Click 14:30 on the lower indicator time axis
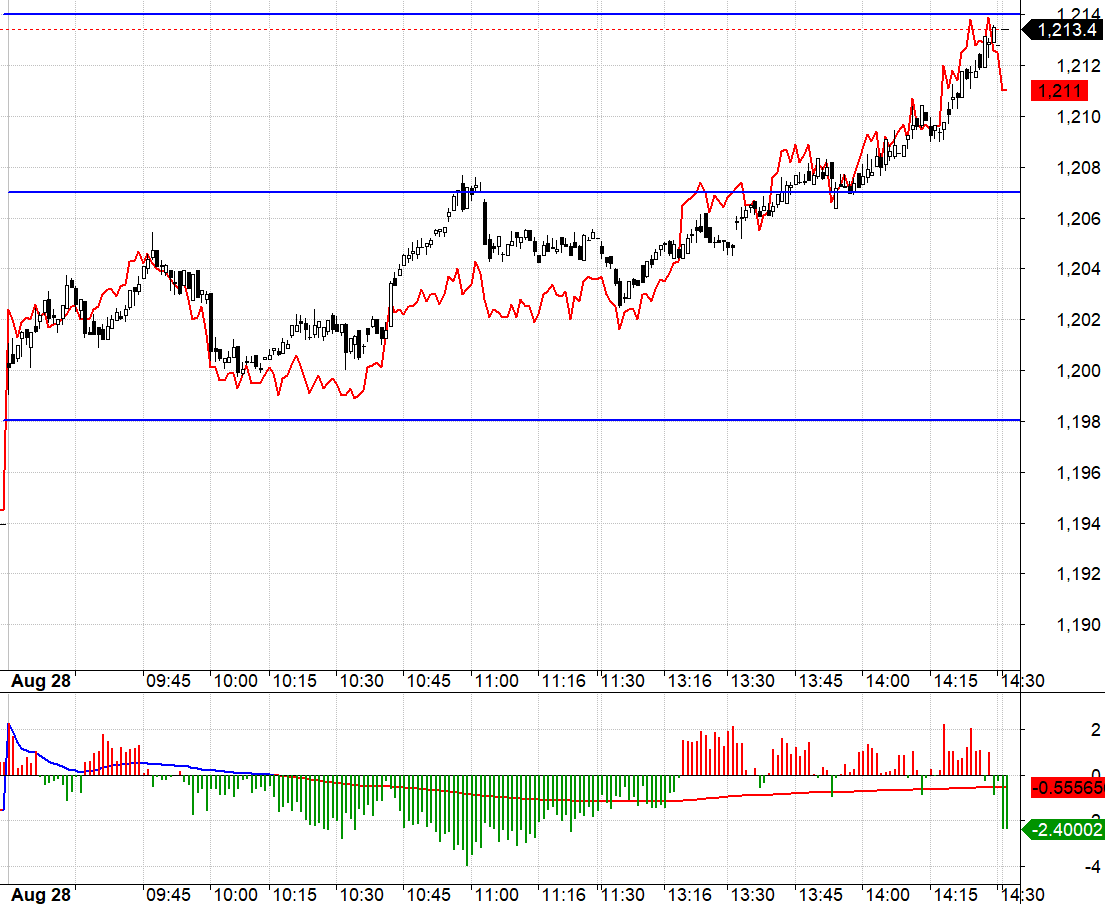The height and width of the screenshot is (904, 1105). [1022, 895]
